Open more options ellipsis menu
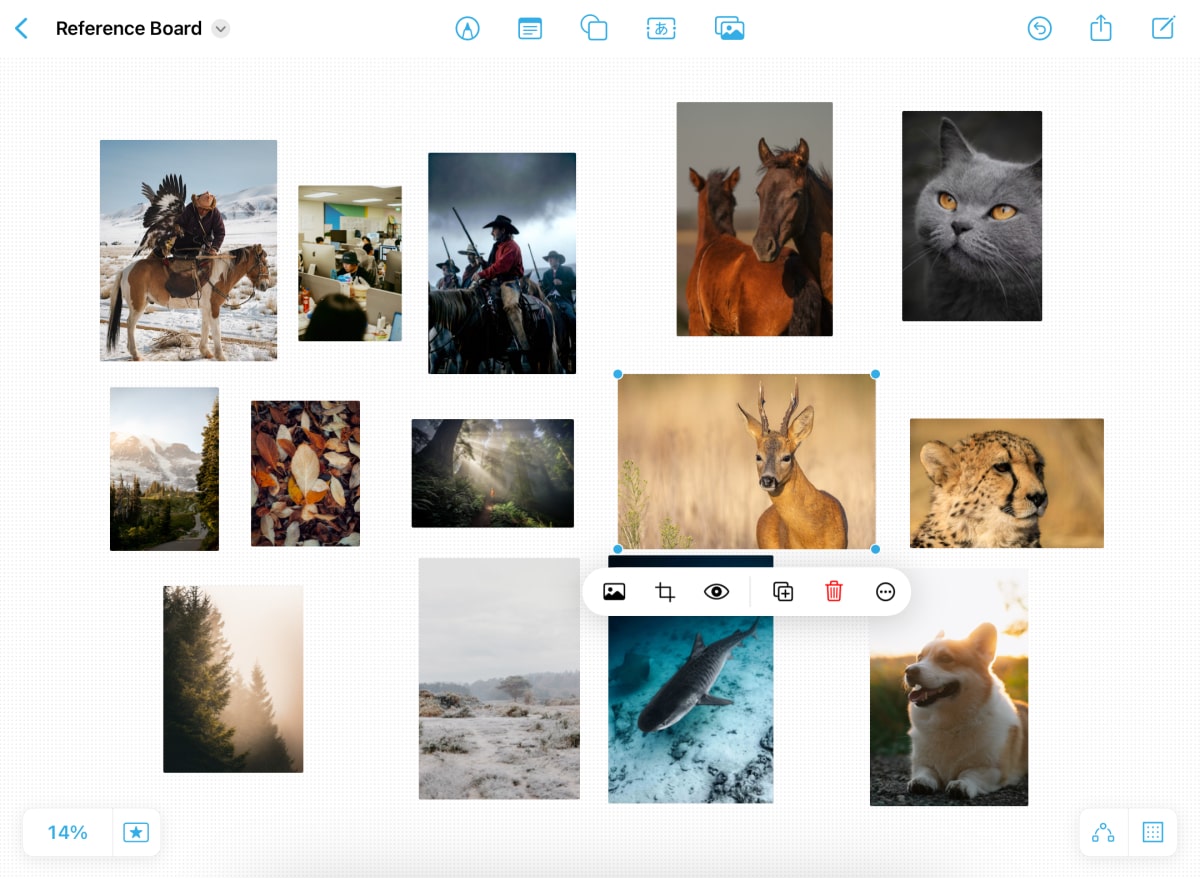Image resolution: width=1200 pixels, height=878 pixels. click(885, 592)
